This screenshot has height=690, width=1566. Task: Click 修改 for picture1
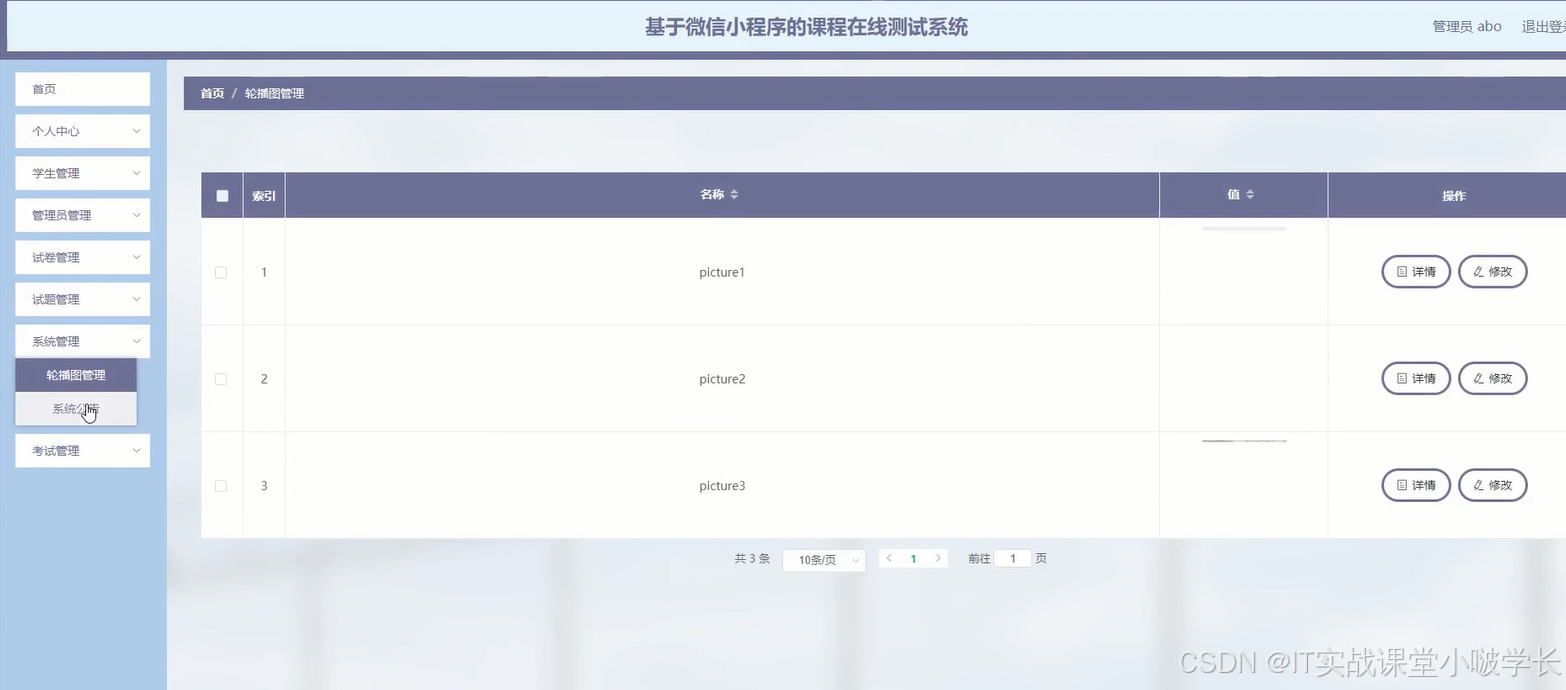(x=1493, y=271)
